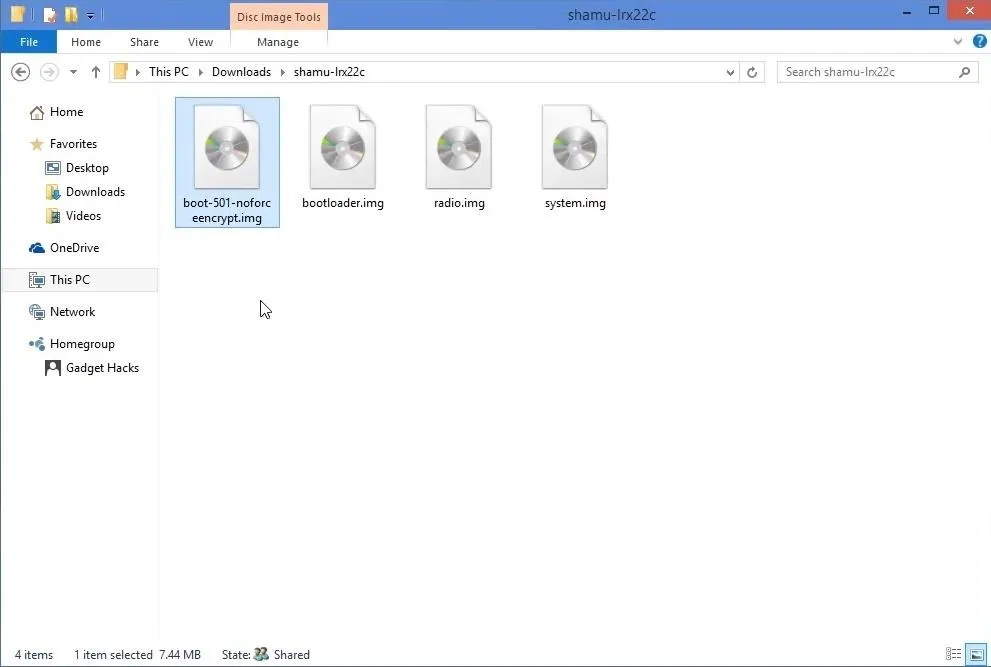Click the New Folder quick access icon
Image resolution: width=991 pixels, height=667 pixels.
pos(71,15)
